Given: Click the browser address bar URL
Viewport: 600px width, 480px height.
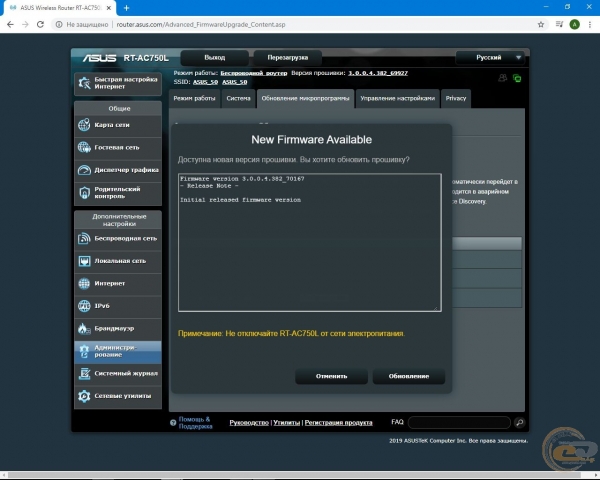Looking at the screenshot, I should [201, 24].
